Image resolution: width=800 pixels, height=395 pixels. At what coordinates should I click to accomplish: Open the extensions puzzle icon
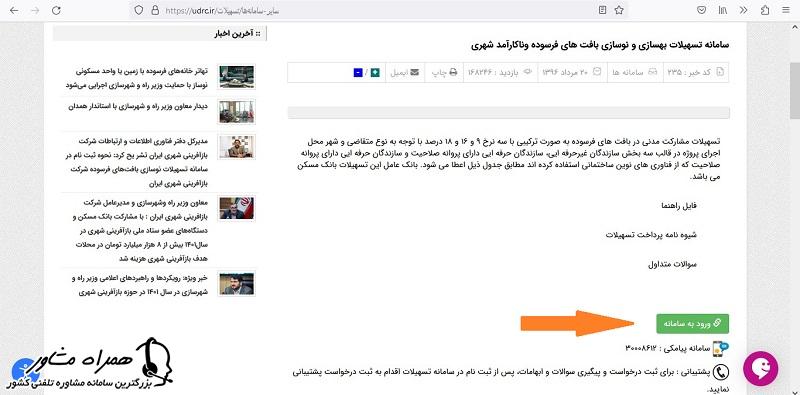(765, 10)
